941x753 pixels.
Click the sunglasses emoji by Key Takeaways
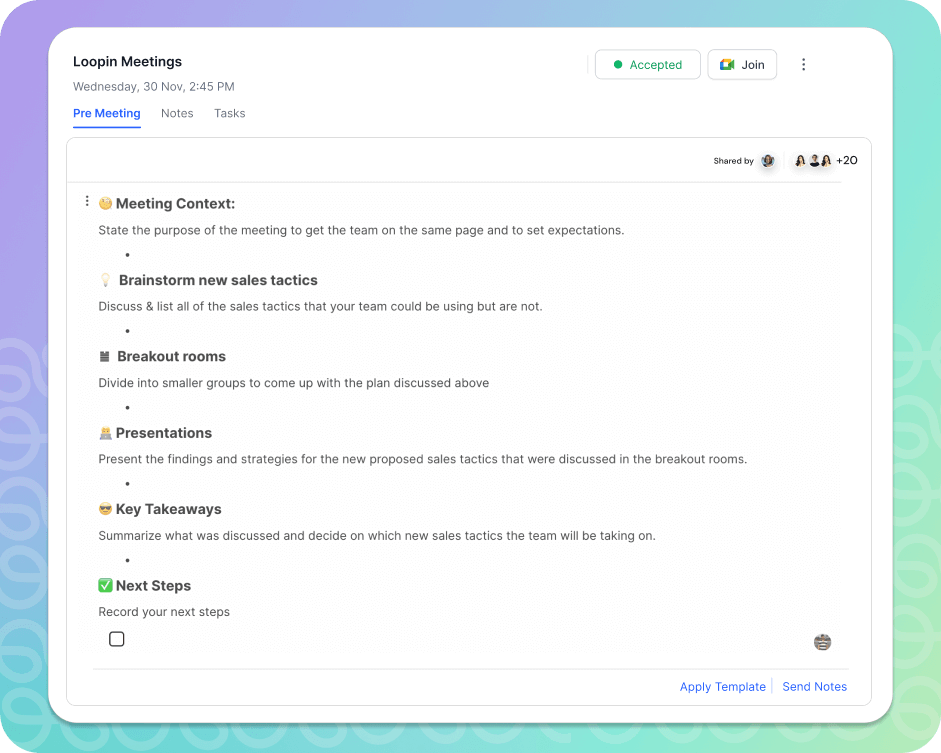coord(106,509)
